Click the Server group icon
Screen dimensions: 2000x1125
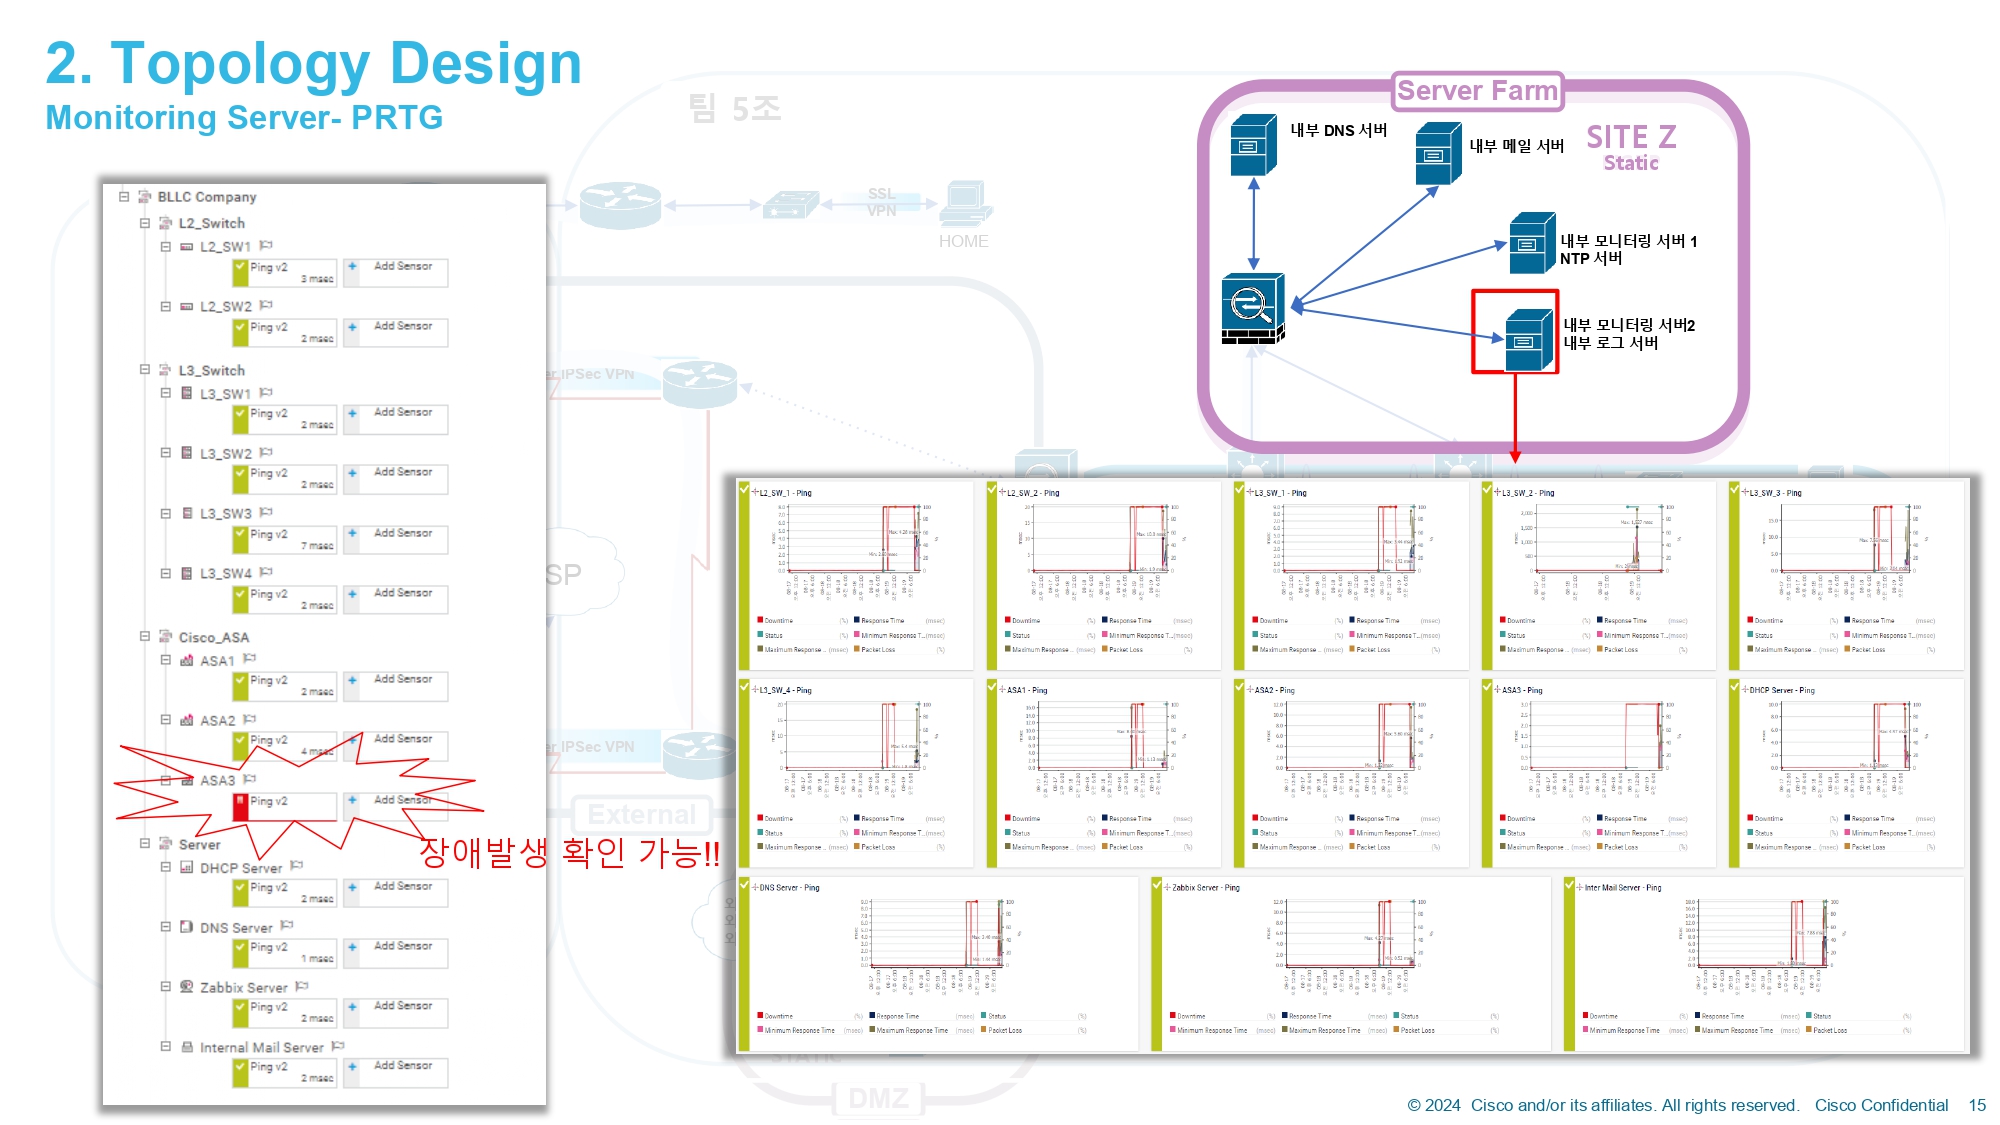pos(166,844)
